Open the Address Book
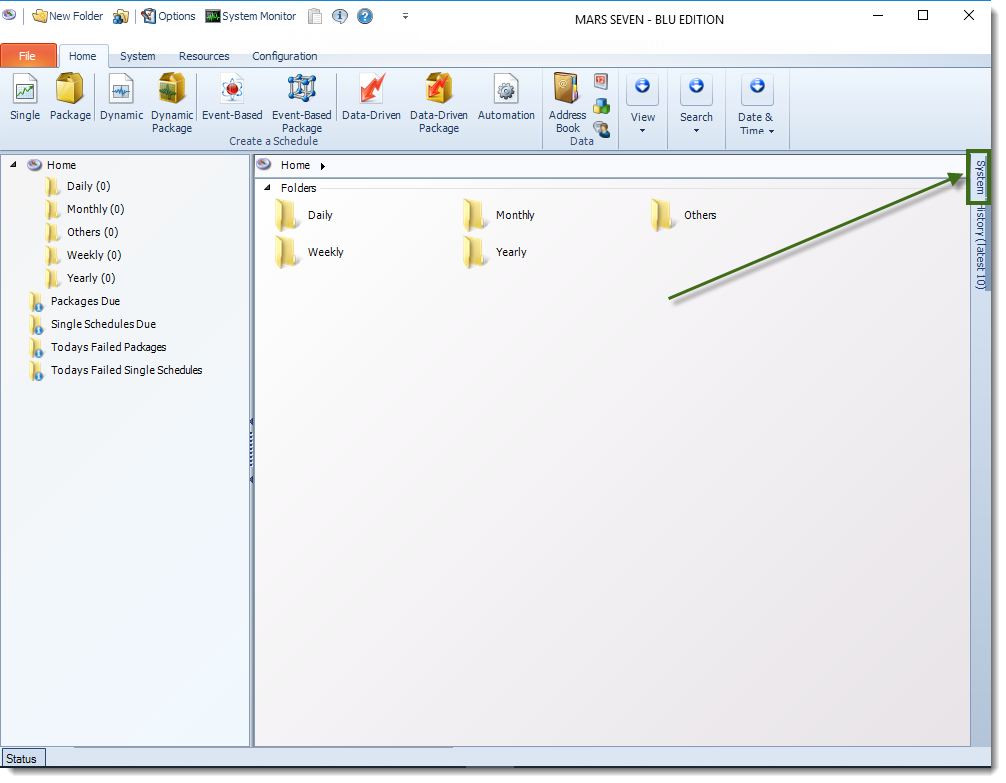The height and width of the screenshot is (783, 1006). click(x=567, y=103)
